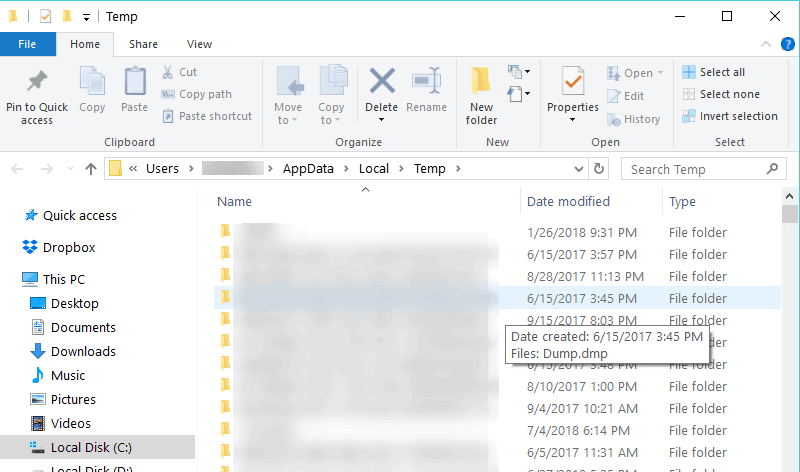
Task: Open Videos in navigation pane
Action: click(x=61, y=423)
